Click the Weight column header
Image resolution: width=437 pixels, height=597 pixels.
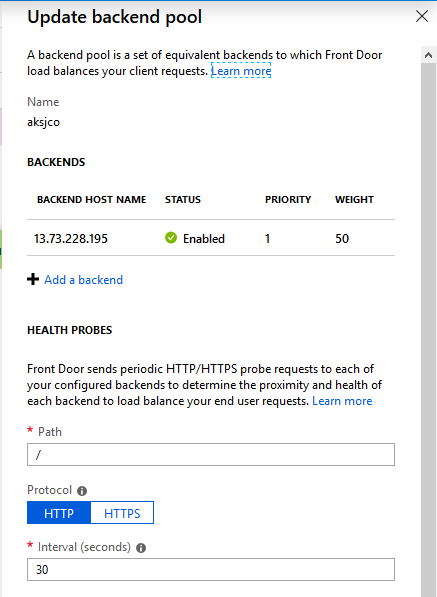point(354,200)
